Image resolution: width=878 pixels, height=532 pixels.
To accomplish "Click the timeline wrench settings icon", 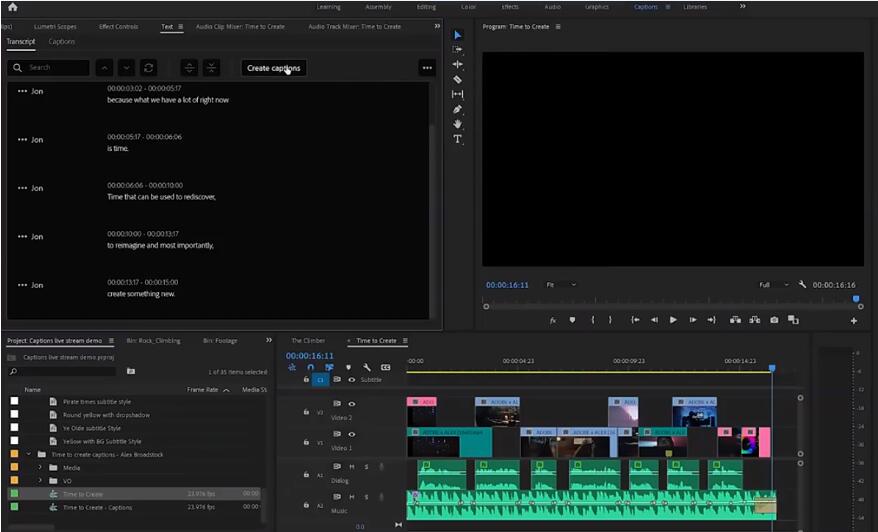I will click(x=367, y=367).
